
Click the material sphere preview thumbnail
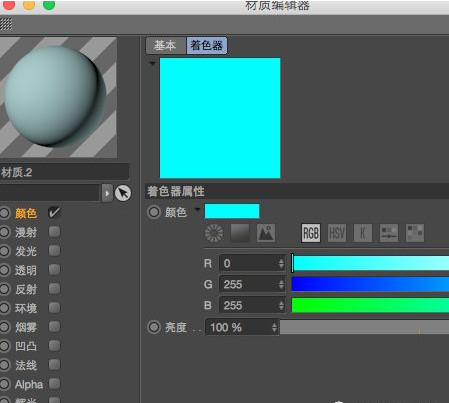pyautogui.click(x=58, y=97)
